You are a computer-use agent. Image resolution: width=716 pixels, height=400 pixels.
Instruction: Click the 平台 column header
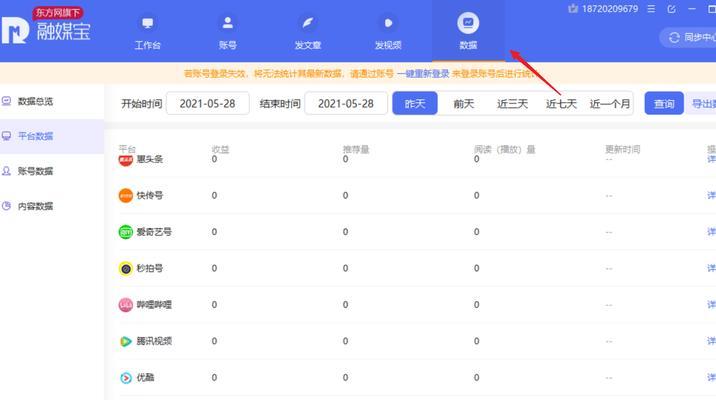(x=127, y=149)
